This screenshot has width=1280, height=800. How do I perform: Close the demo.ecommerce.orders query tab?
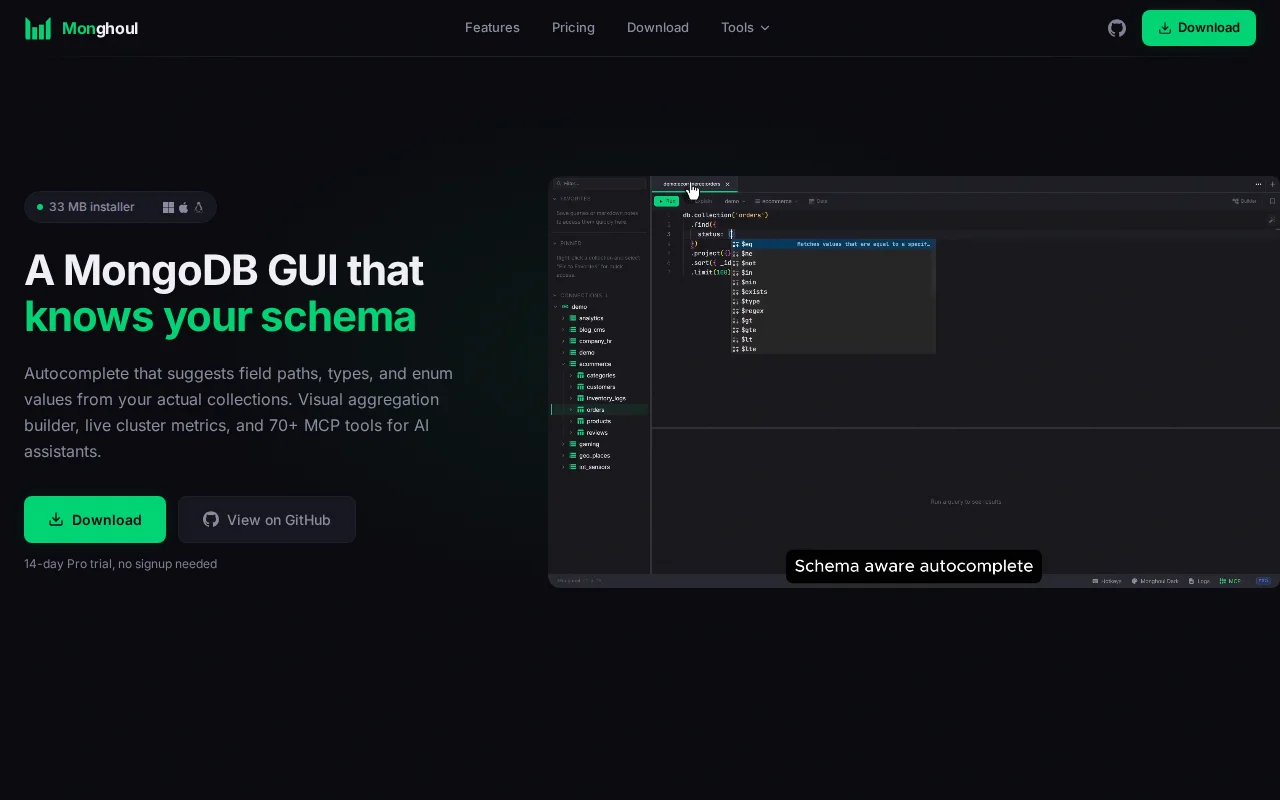tap(727, 184)
